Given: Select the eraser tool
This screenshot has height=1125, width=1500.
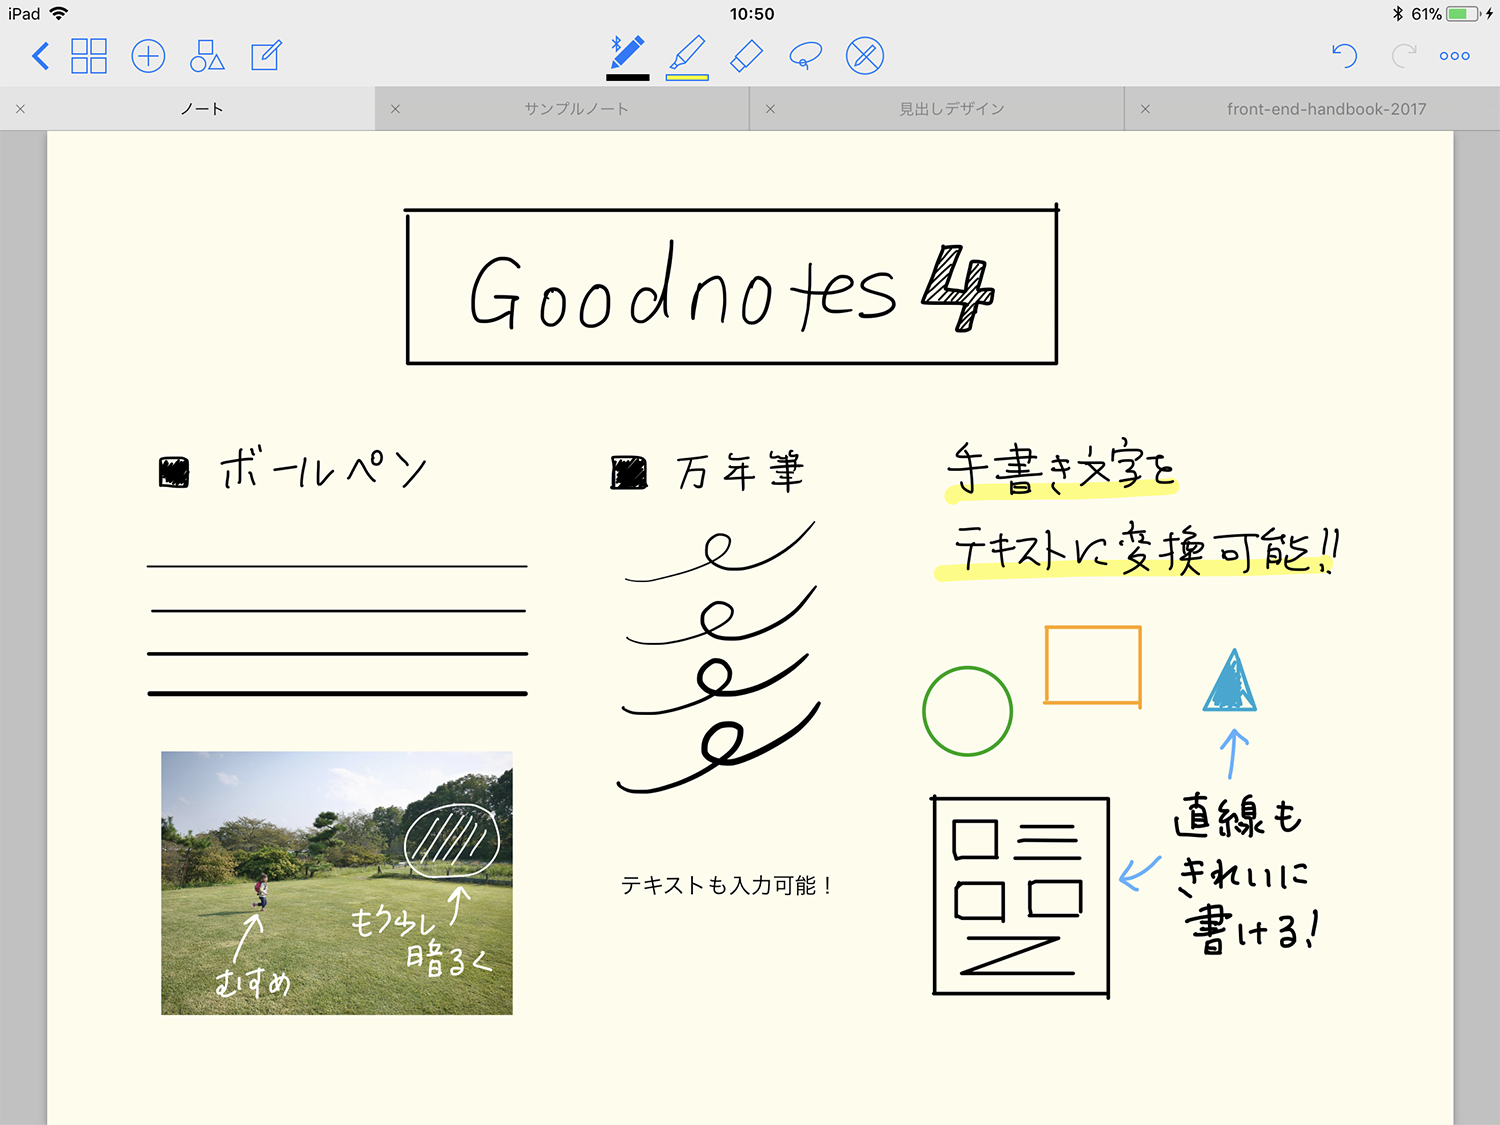Looking at the screenshot, I should point(746,56).
